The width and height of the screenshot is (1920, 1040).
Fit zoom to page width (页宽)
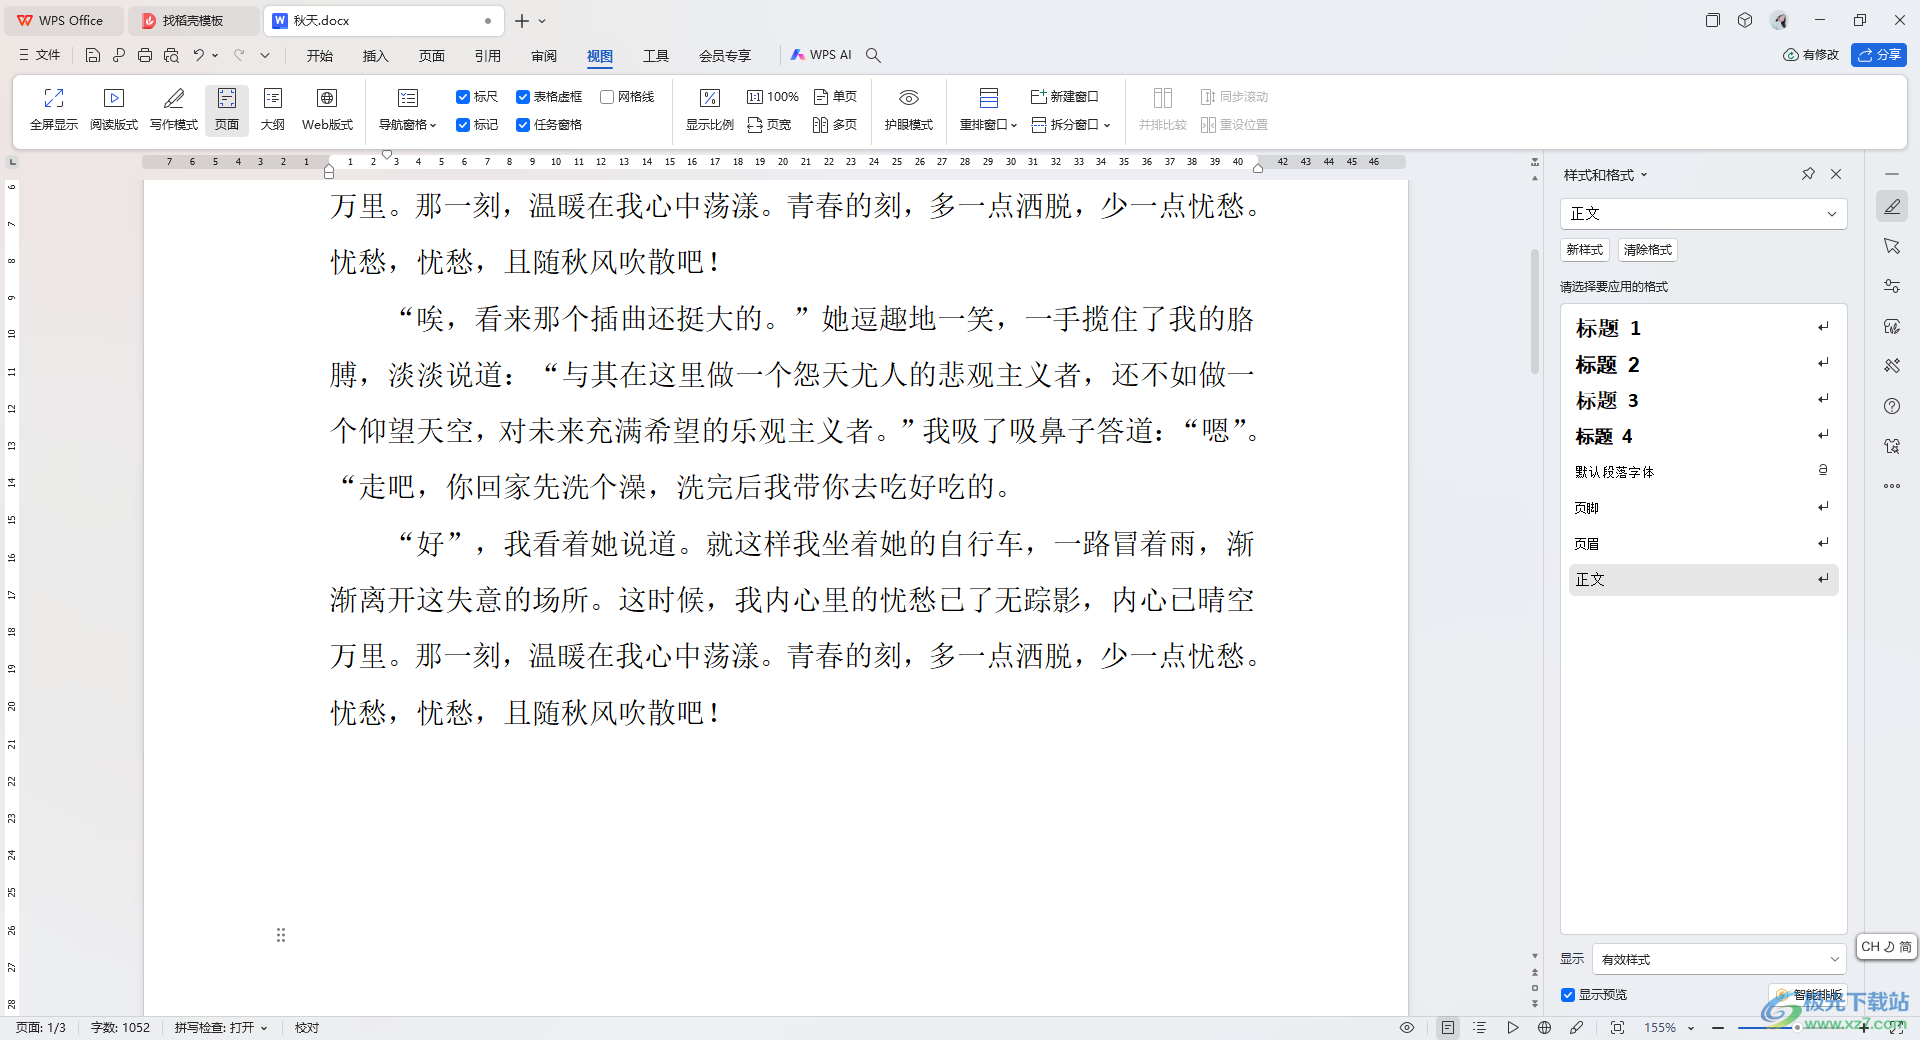point(769,125)
